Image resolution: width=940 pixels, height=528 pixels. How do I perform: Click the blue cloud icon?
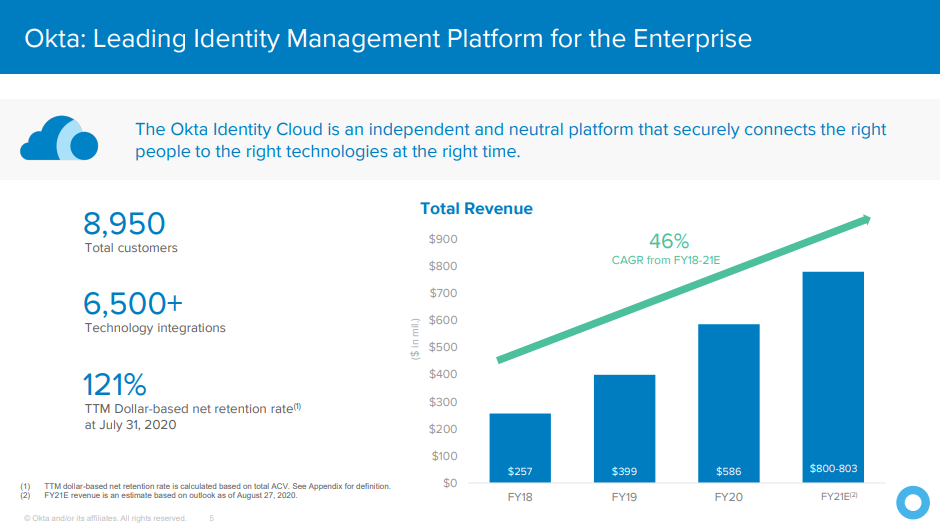click(59, 138)
